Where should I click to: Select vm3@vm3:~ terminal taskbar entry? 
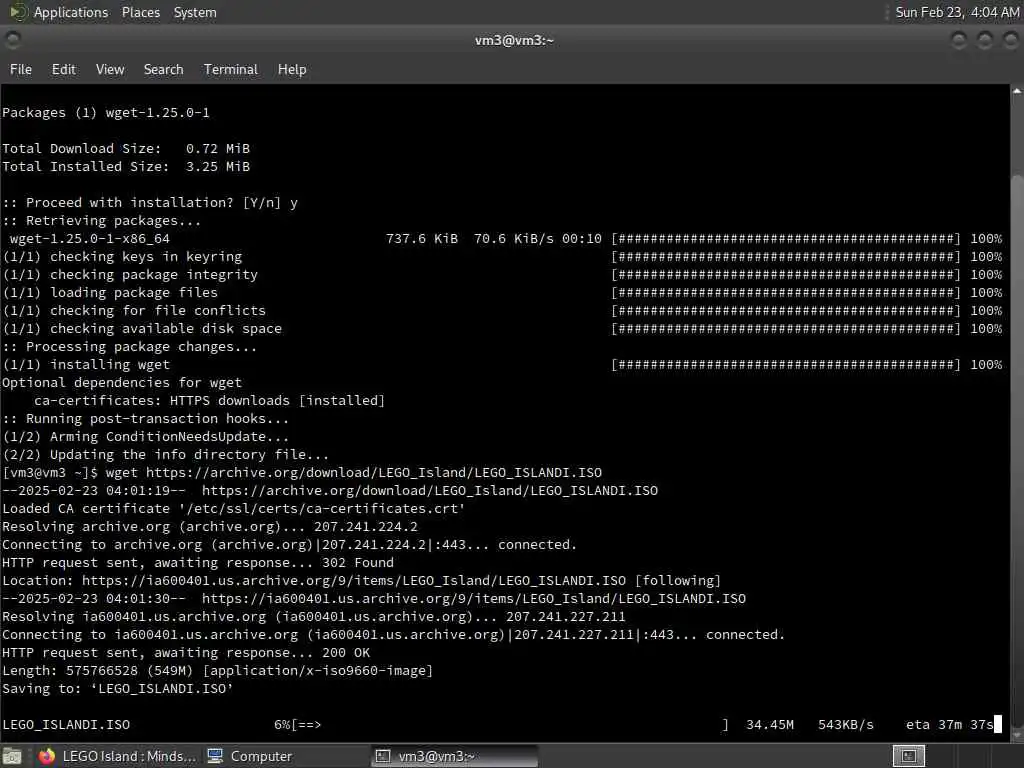tap(455, 756)
